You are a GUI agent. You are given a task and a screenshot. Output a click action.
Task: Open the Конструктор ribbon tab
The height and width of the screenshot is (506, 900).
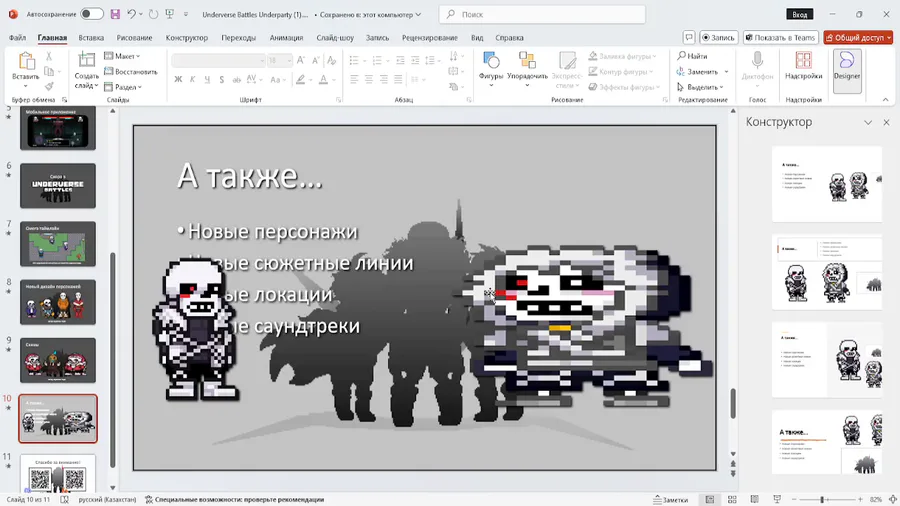(187, 37)
